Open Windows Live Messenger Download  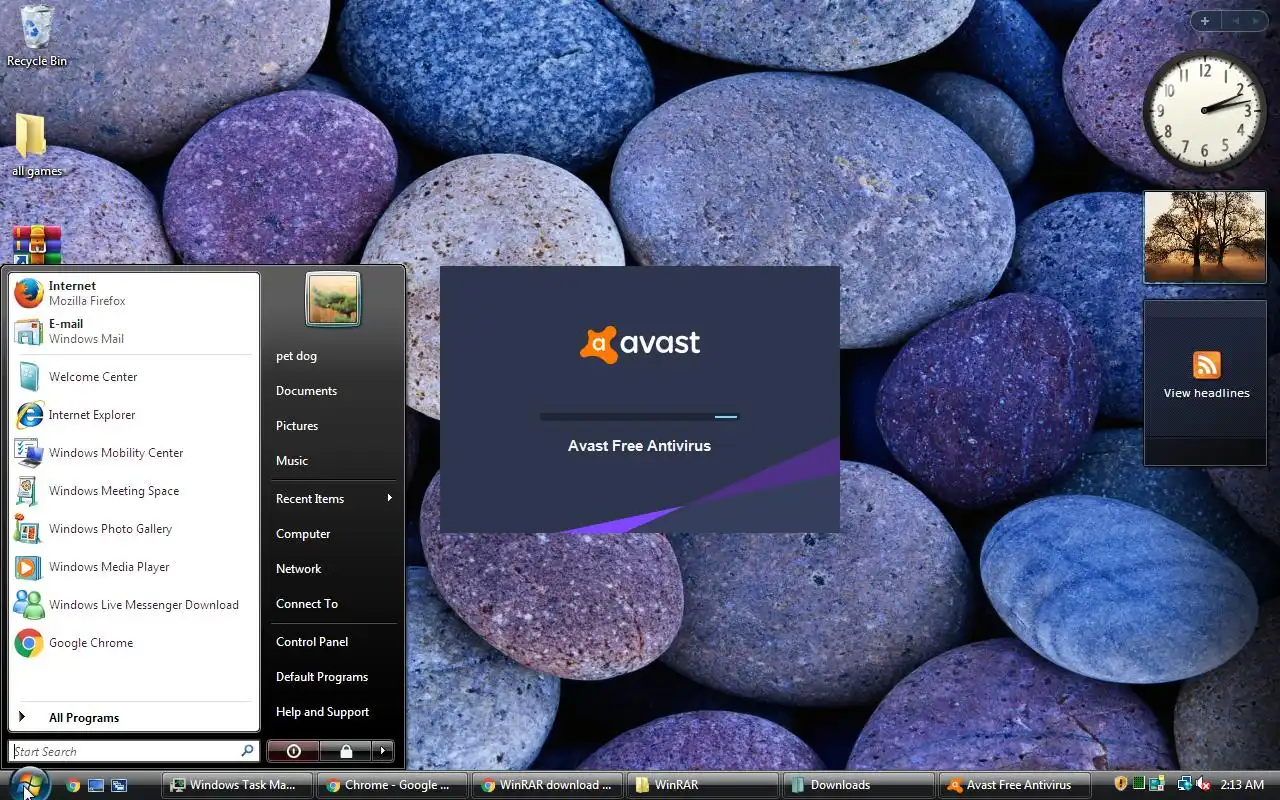tap(134, 605)
